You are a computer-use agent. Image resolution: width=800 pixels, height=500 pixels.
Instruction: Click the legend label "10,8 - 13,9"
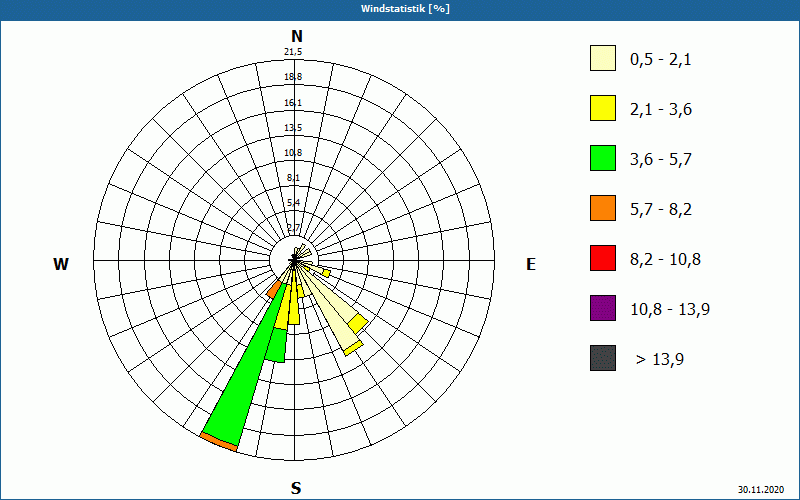tap(670, 310)
